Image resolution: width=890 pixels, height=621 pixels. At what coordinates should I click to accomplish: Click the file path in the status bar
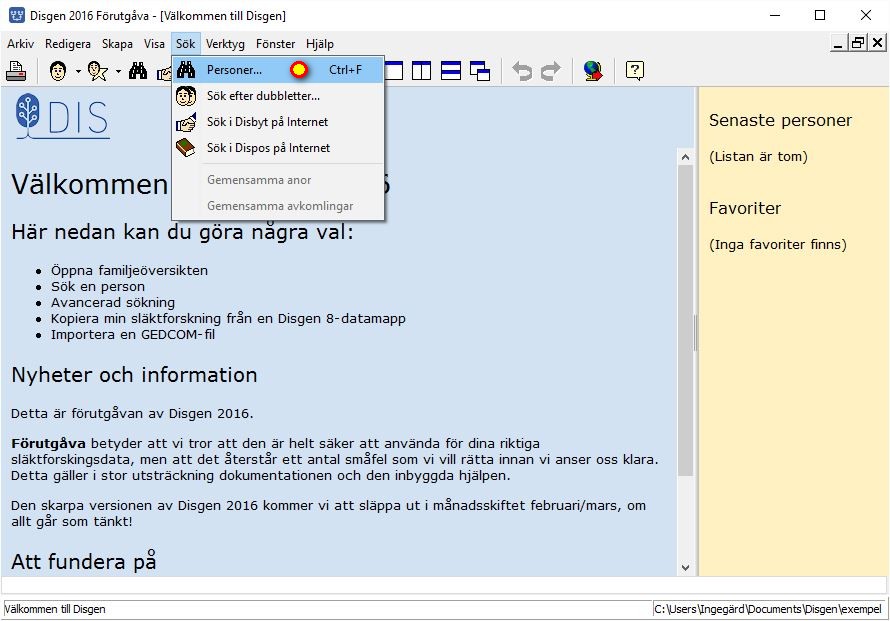click(x=768, y=609)
